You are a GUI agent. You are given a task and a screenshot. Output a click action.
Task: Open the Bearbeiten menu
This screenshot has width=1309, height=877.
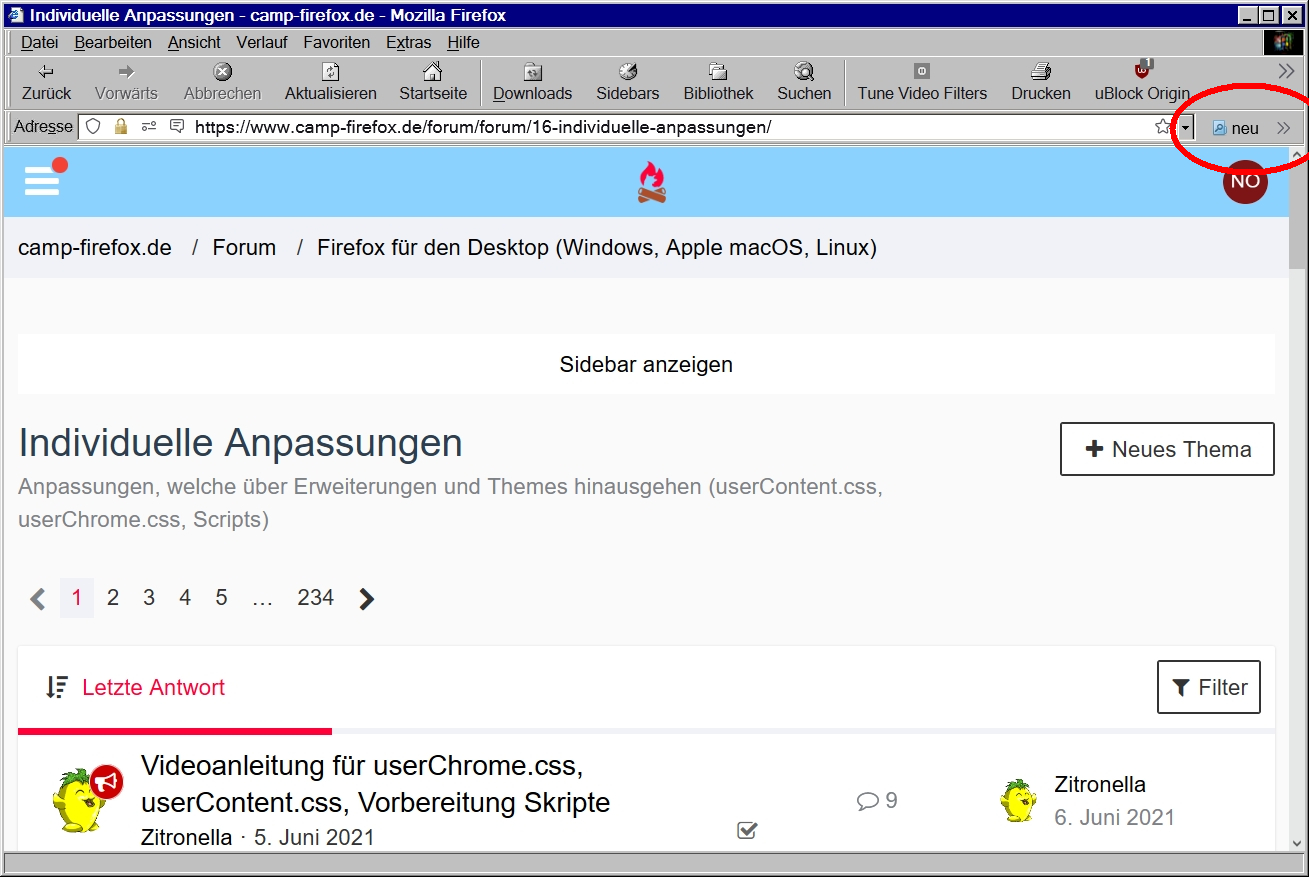point(113,42)
